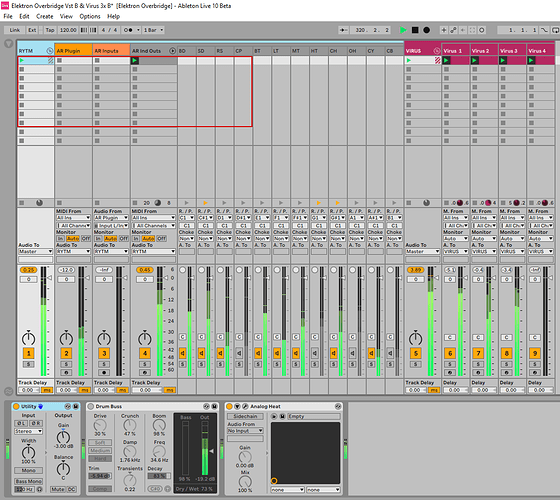Open Analog Heat Audio From No Input dropdown

pos(245,431)
